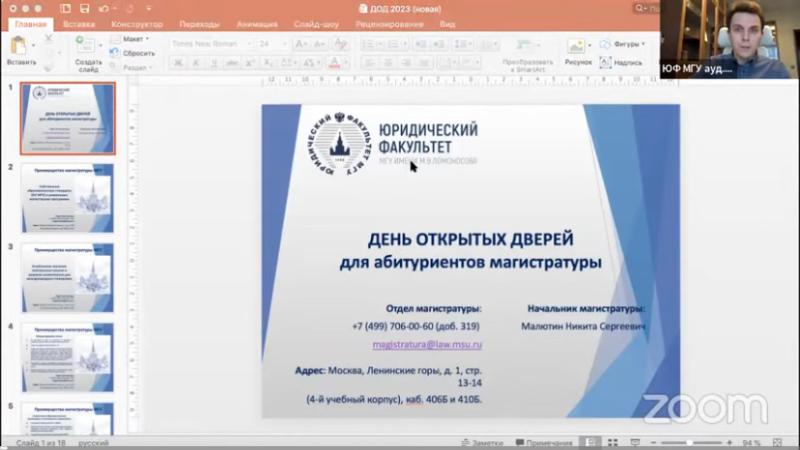
Task: Click the font color red A swatch
Action: (334, 63)
